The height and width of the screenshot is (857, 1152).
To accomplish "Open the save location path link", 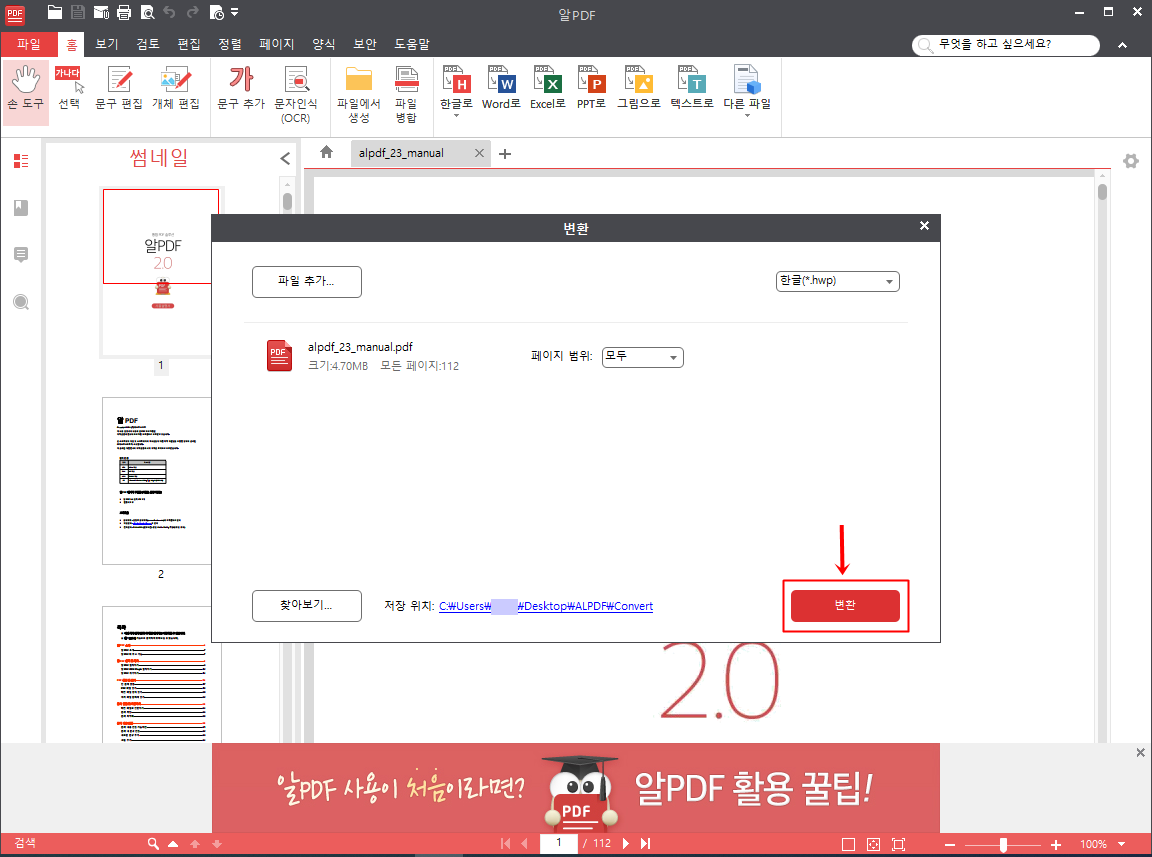I will point(546,606).
